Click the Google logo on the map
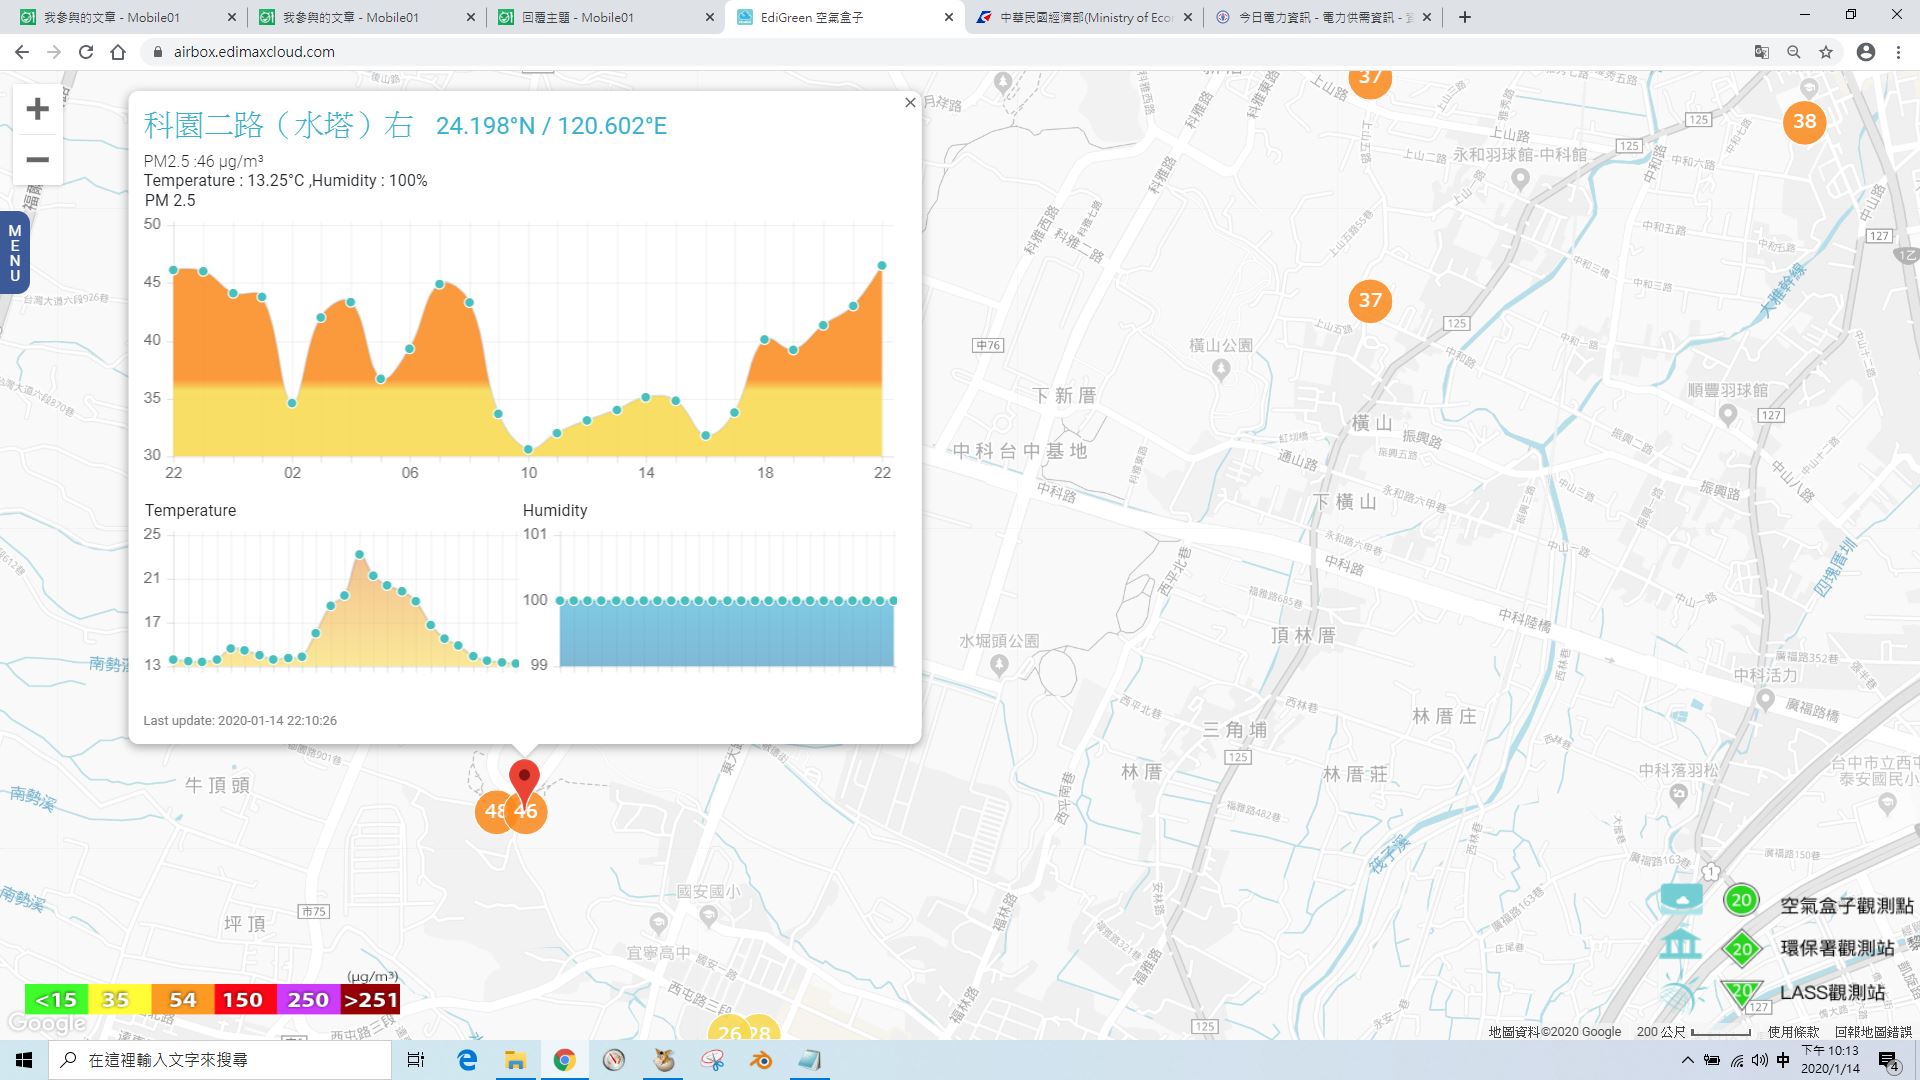Image resolution: width=1920 pixels, height=1080 pixels. point(47,1024)
